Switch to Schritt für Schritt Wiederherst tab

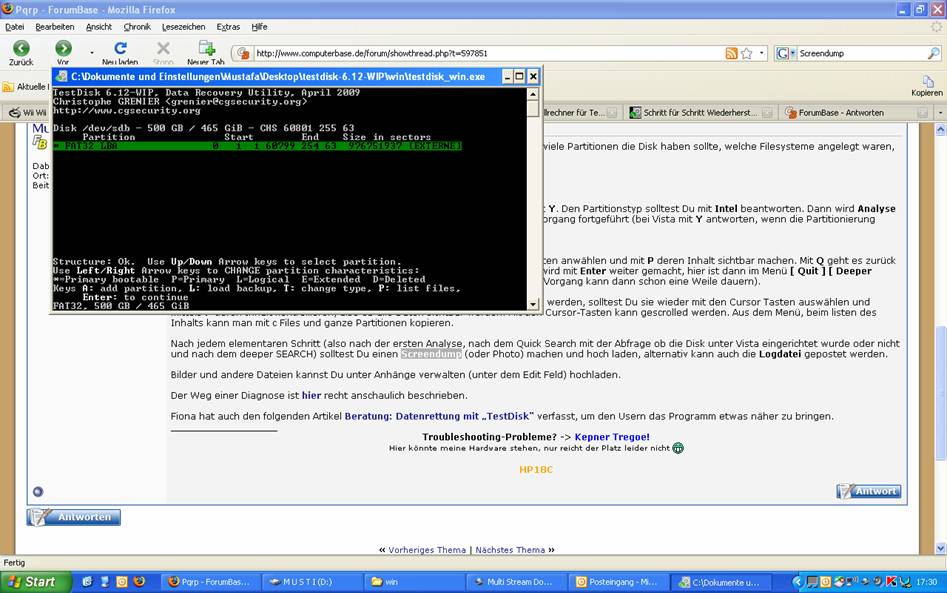701,112
